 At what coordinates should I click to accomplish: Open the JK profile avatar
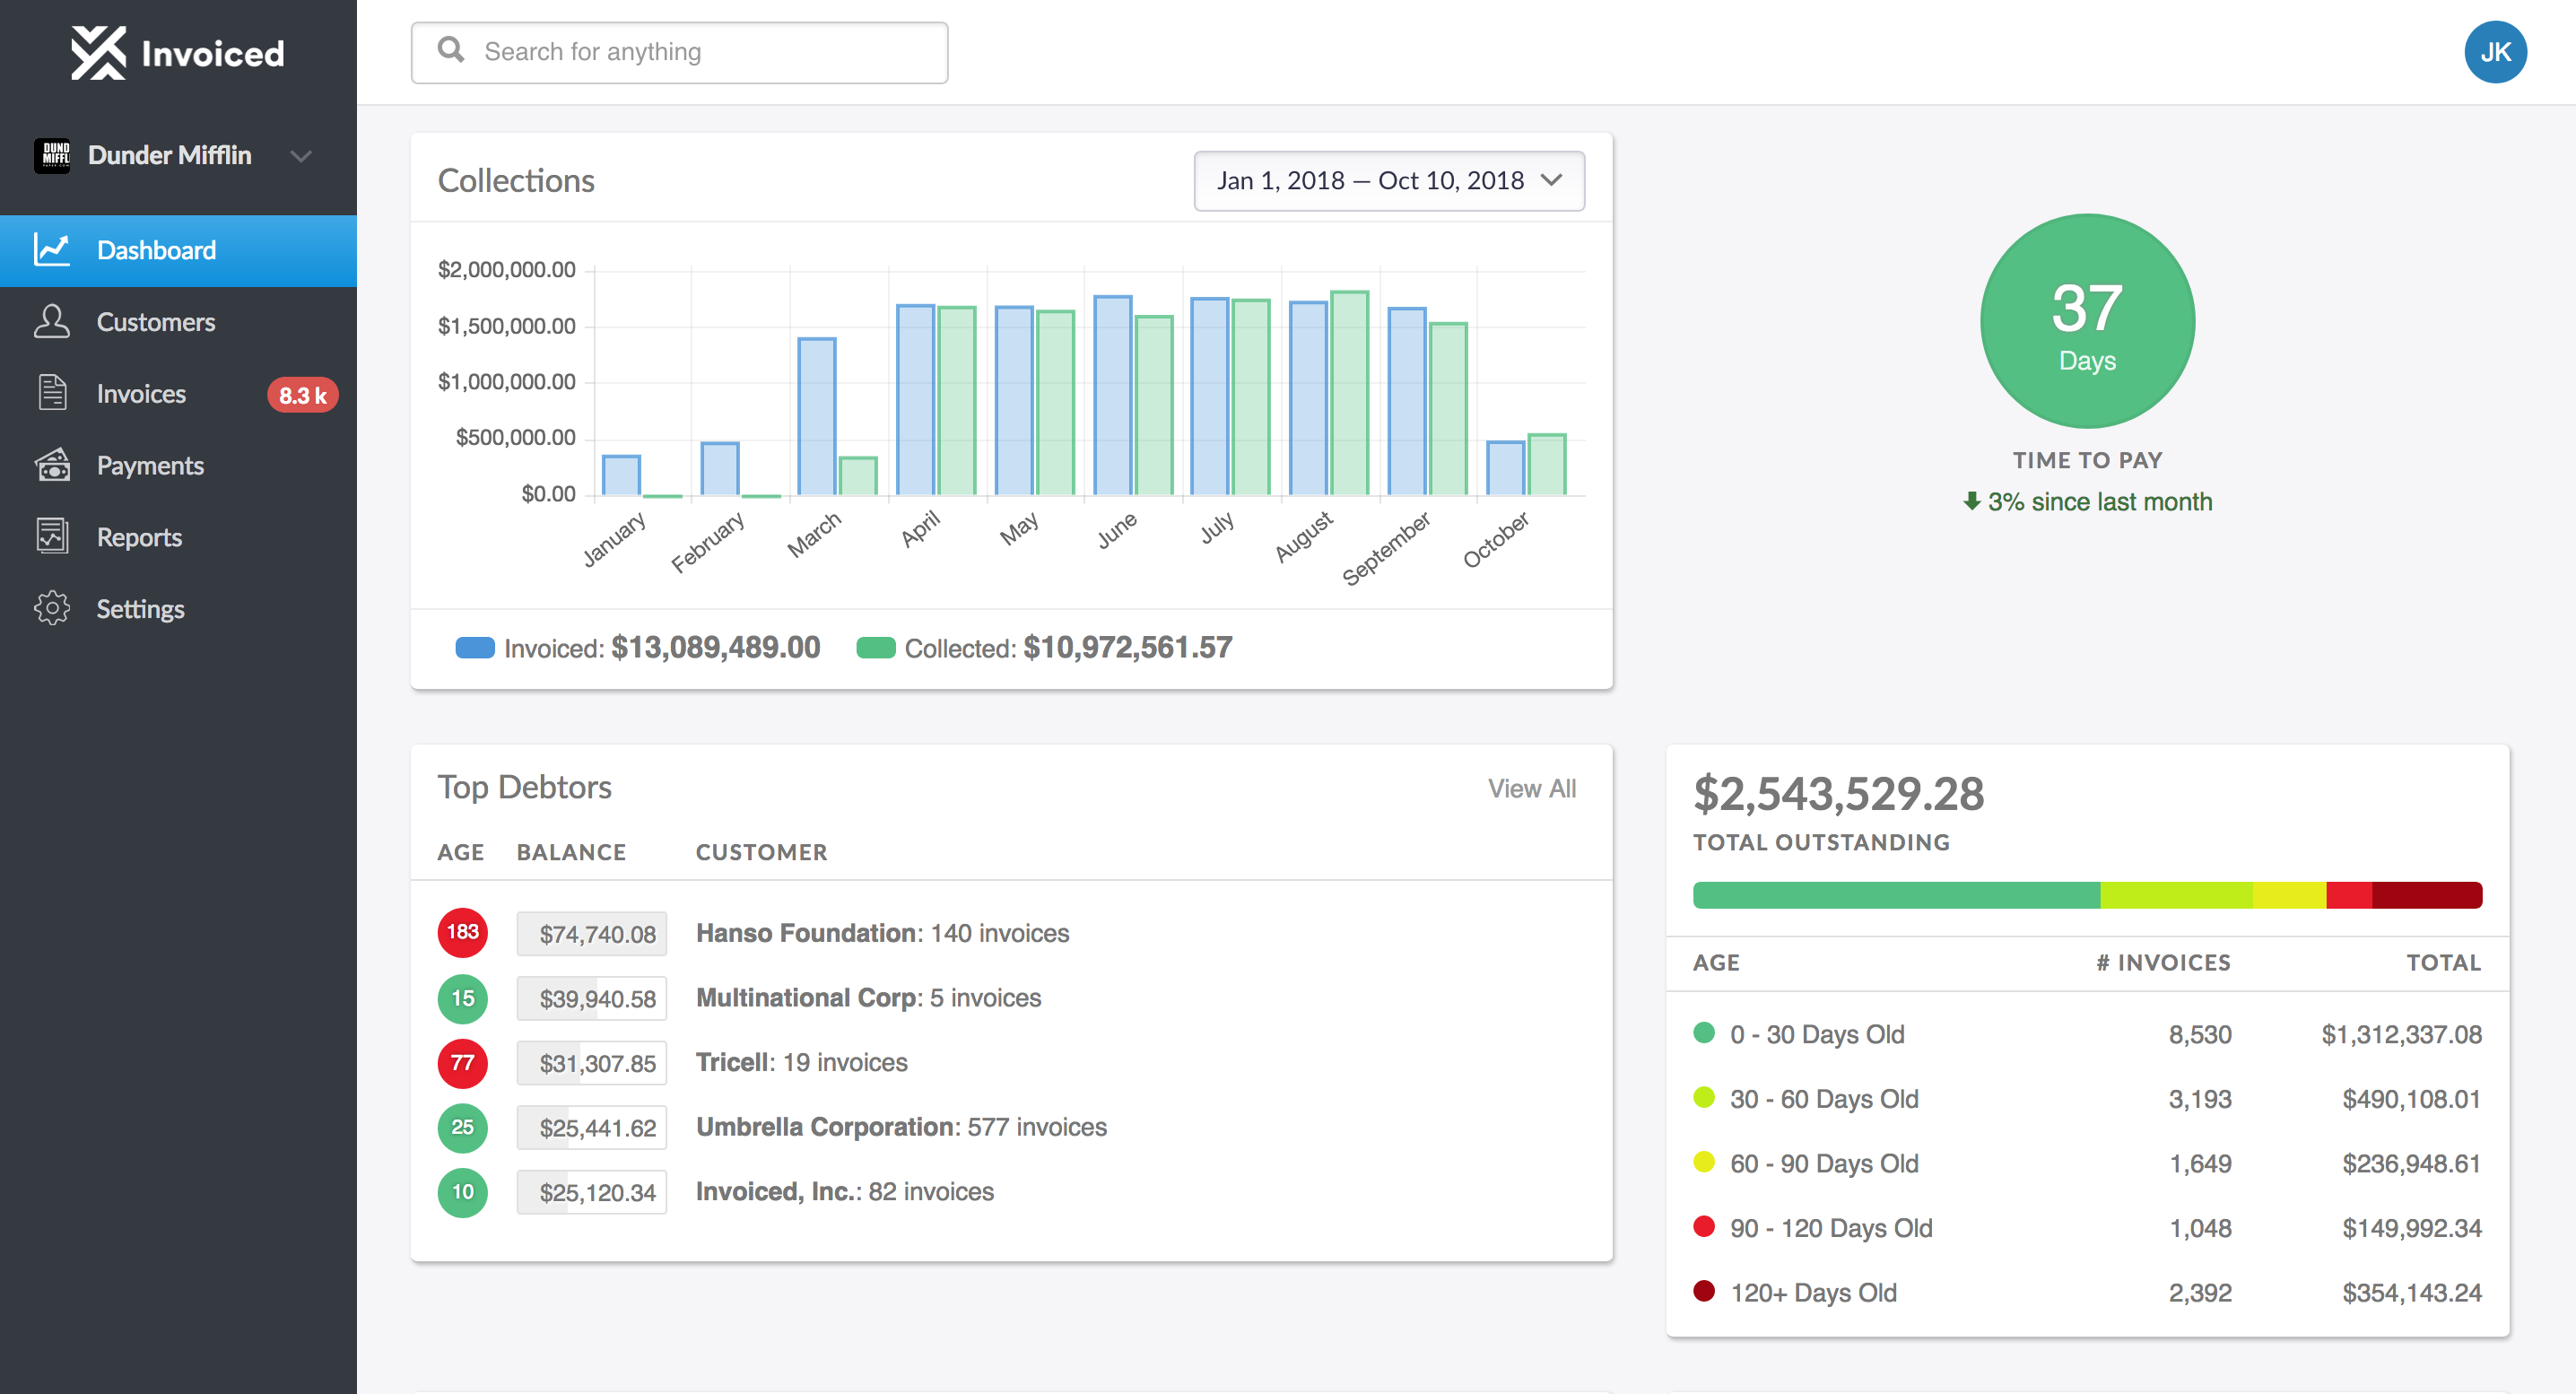click(2495, 51)
